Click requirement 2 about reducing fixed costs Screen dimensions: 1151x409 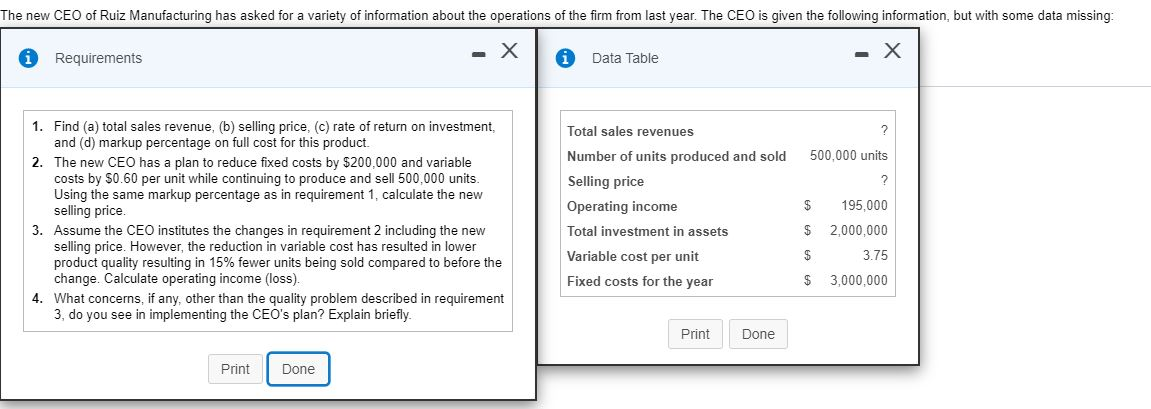[x=267, y=186]
